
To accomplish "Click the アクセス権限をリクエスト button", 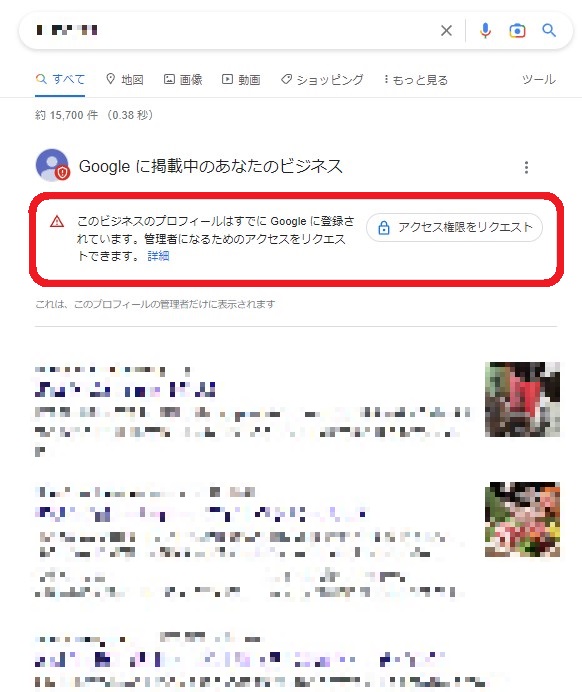I will pyautogui.click(x=454, y=227).
